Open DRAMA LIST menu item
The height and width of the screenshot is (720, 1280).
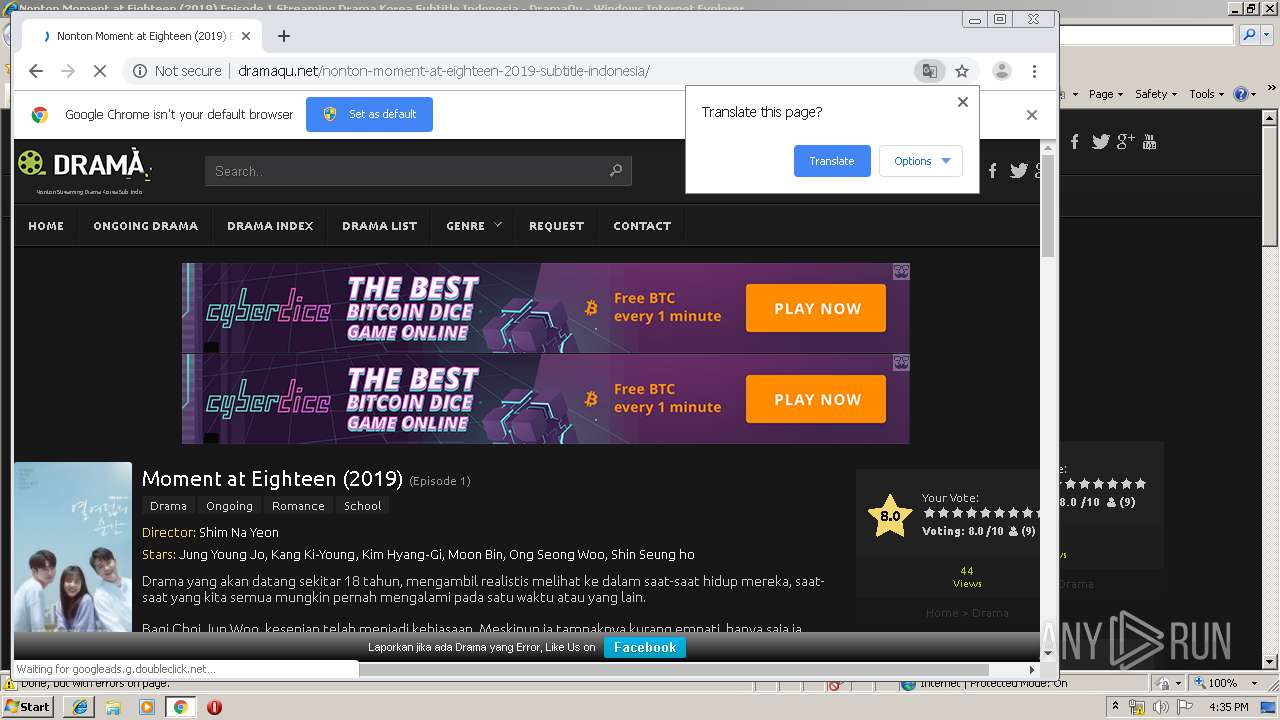[379, 226]
